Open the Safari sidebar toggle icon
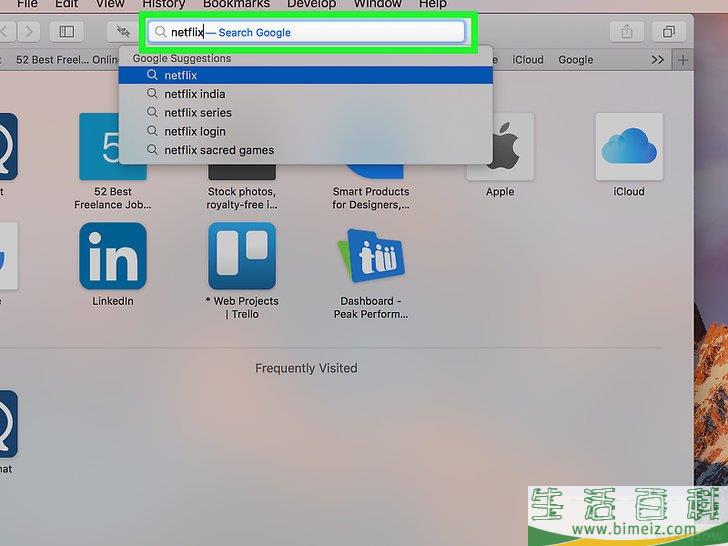The width and height of the screenshot is (728, 546). (x=67, y=32)
